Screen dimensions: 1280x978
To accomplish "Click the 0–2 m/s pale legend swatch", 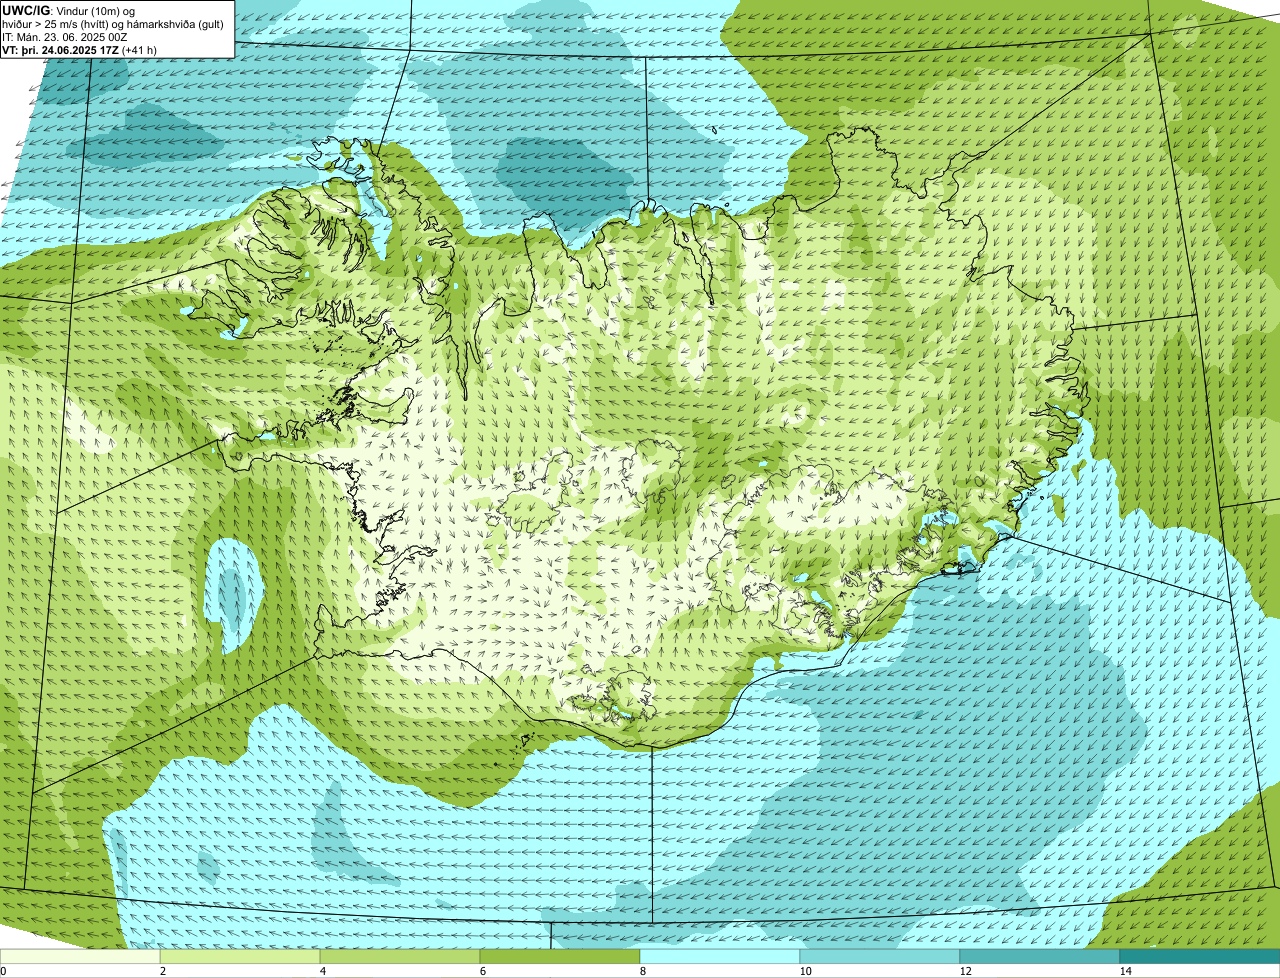I will (80, 957).
